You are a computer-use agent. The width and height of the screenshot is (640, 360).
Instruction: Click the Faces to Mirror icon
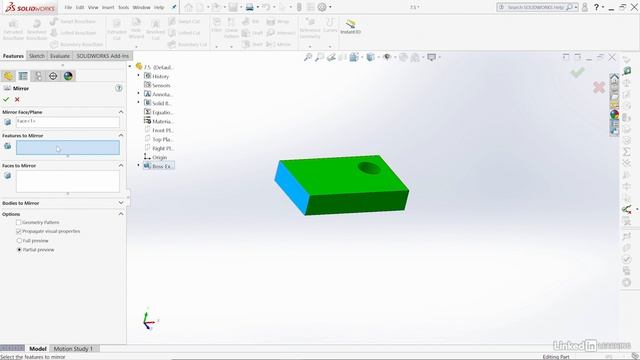click(x=8, y=176)
